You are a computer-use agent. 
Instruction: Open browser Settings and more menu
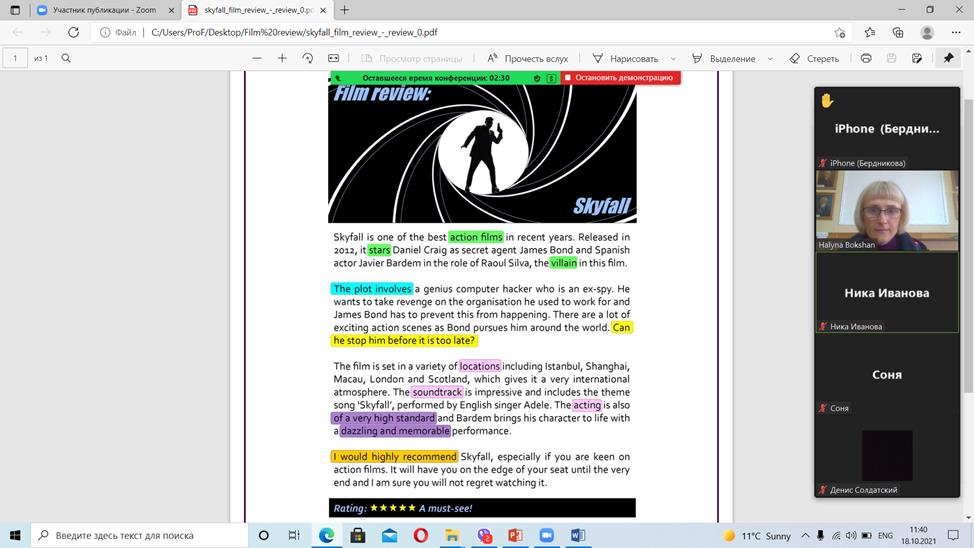[956, 32]
